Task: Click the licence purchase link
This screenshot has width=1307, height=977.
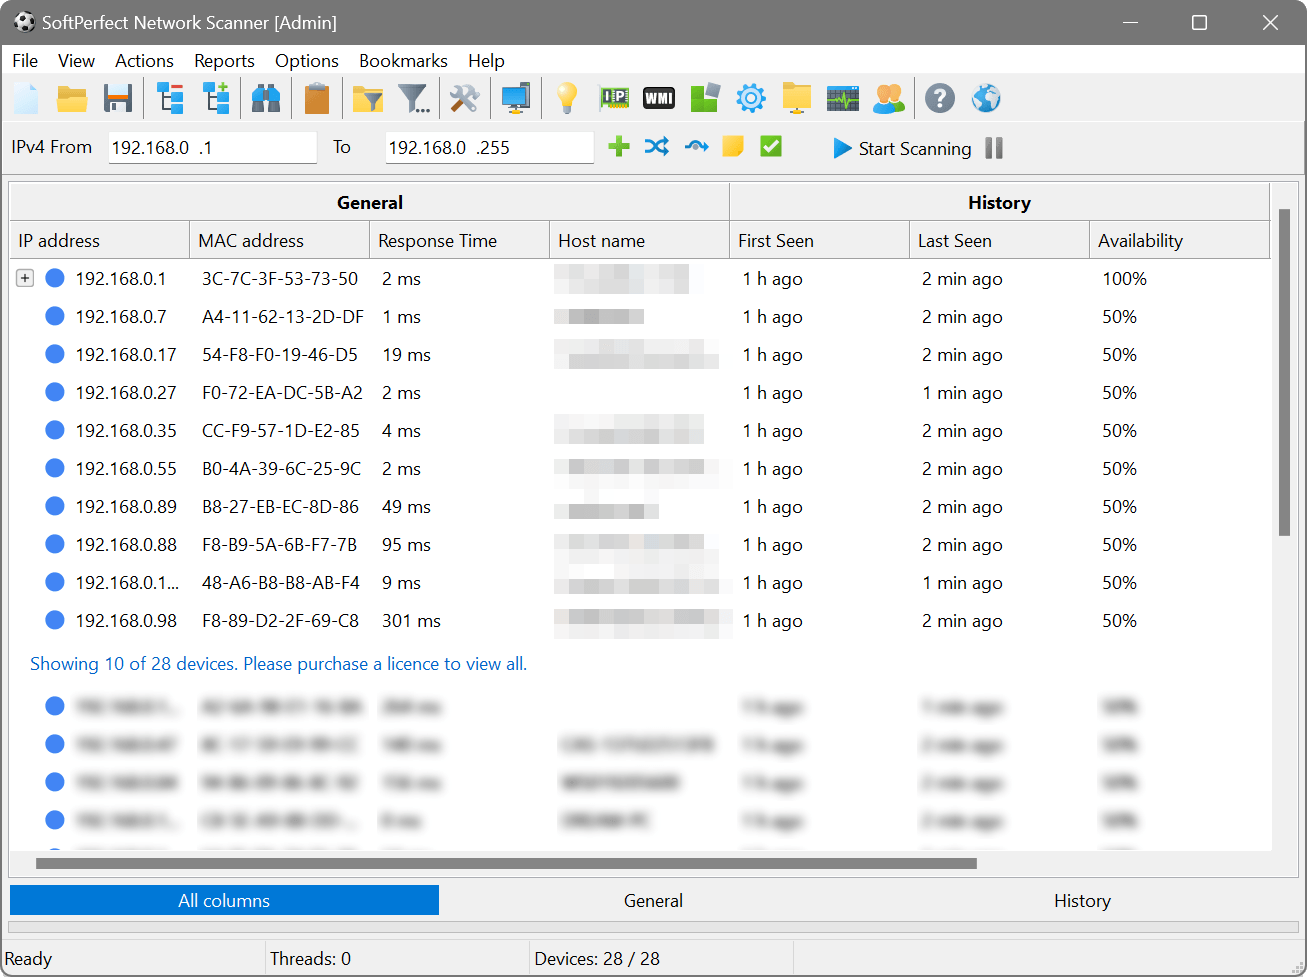Action: point(278,664)
